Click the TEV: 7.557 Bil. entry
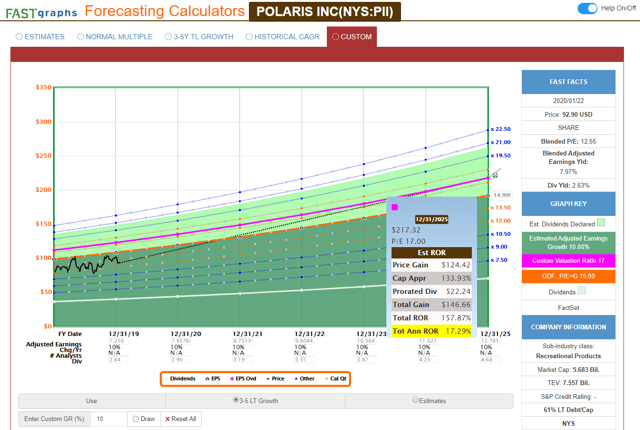This screenshot has width=640, height=430. (x=568, y=383)
